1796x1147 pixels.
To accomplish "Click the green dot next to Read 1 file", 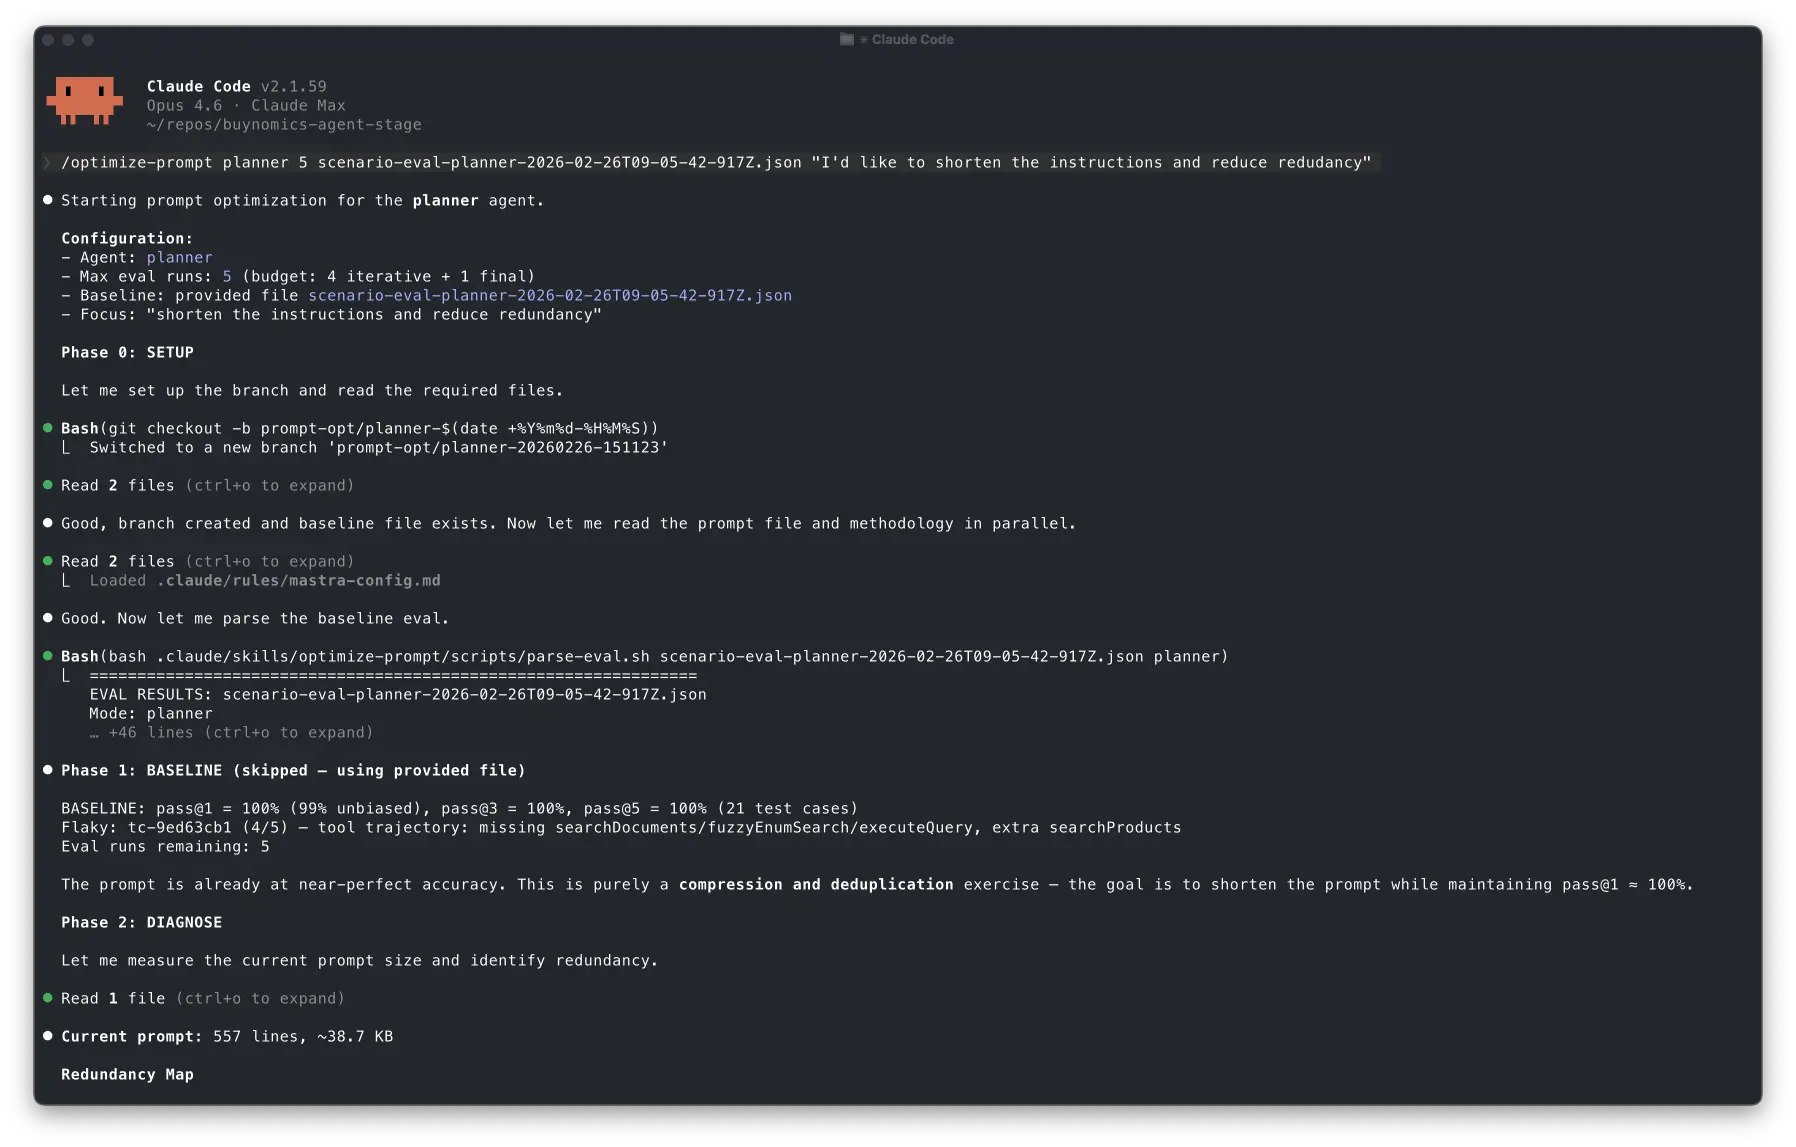I will [47, 998].
